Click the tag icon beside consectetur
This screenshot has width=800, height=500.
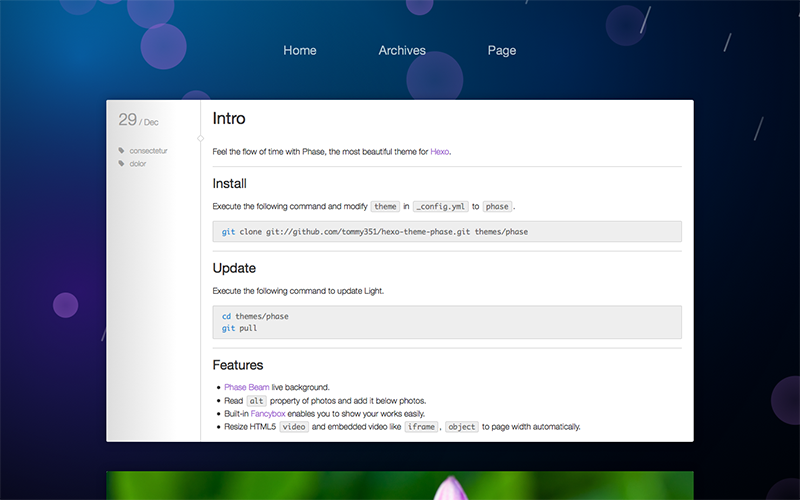tap(122, 151)
